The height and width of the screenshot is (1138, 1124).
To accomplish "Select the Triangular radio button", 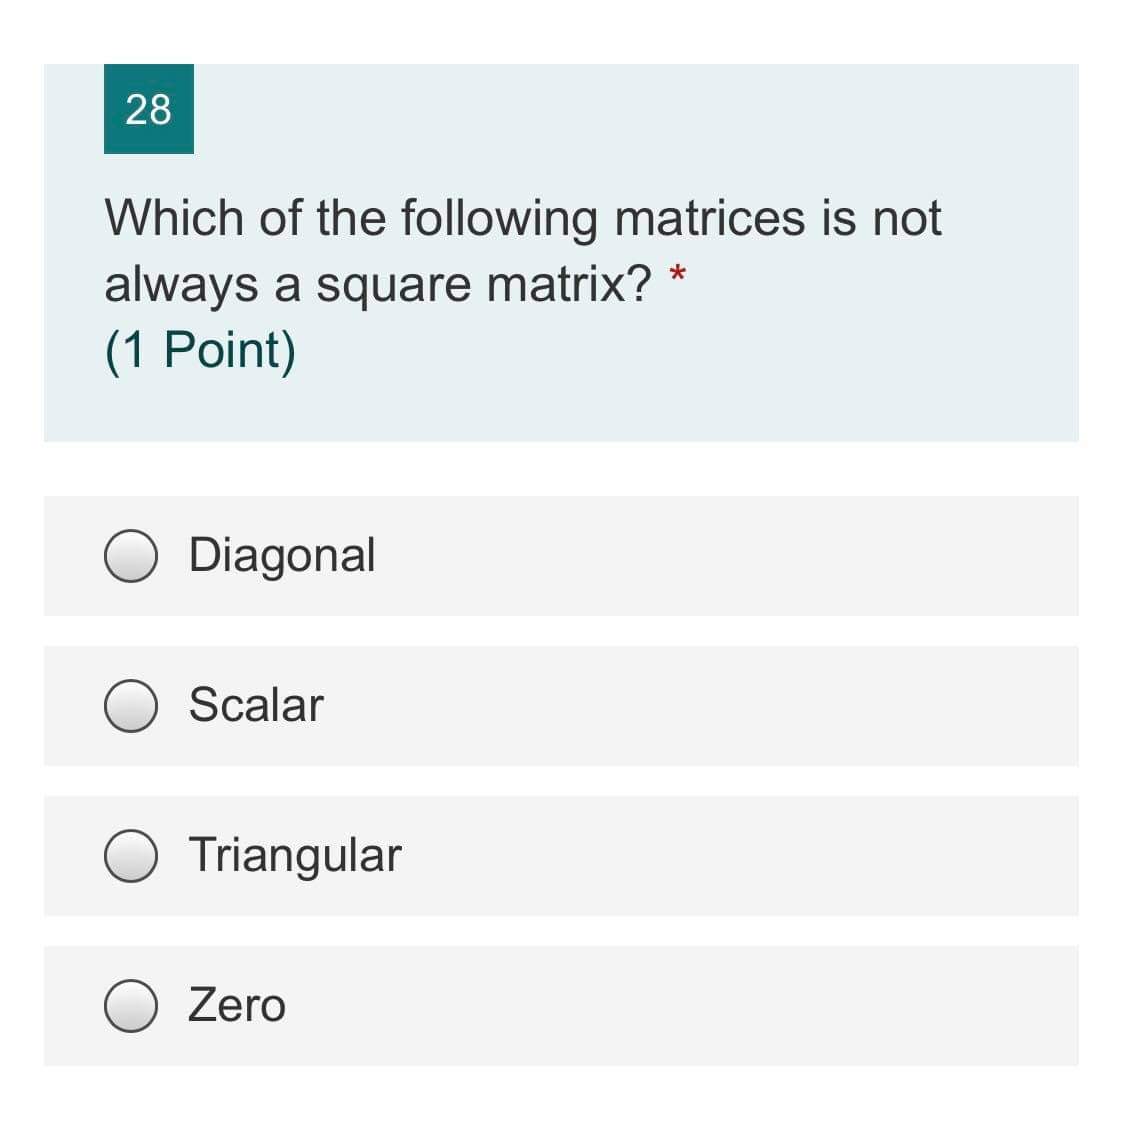I will pos(130,857).
